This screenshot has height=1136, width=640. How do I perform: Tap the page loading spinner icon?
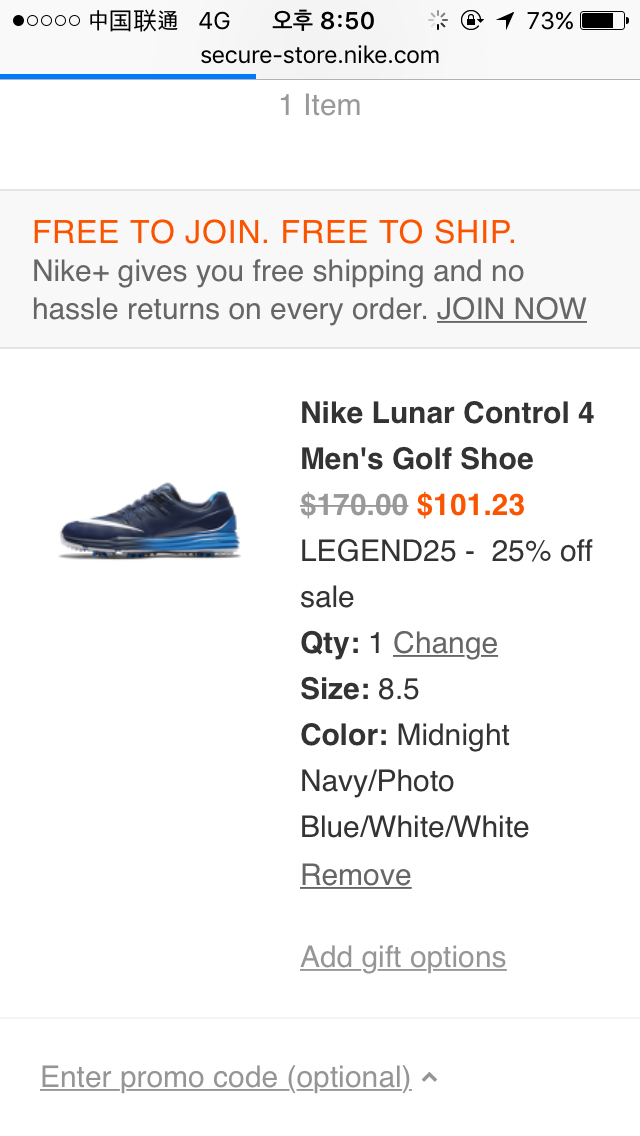click(437, 20)
